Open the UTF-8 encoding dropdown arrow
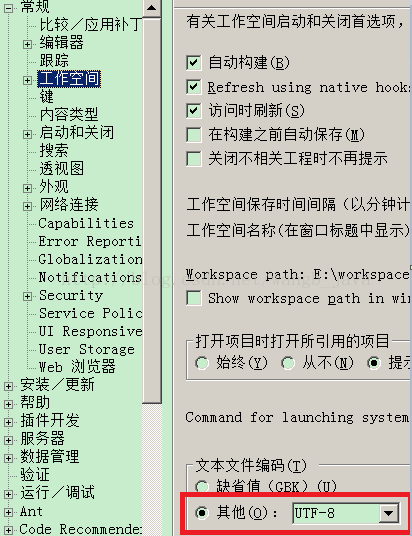Viewport: 412px width, 536px height. [389, 513]
